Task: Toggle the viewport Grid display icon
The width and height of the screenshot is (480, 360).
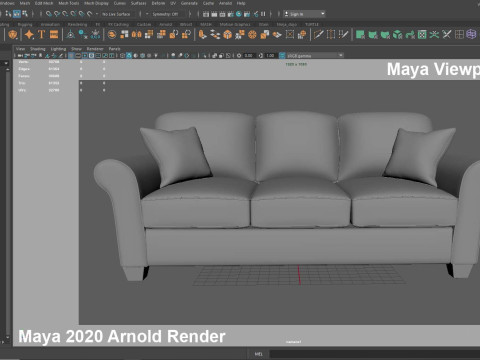Action: click(71, 55)
